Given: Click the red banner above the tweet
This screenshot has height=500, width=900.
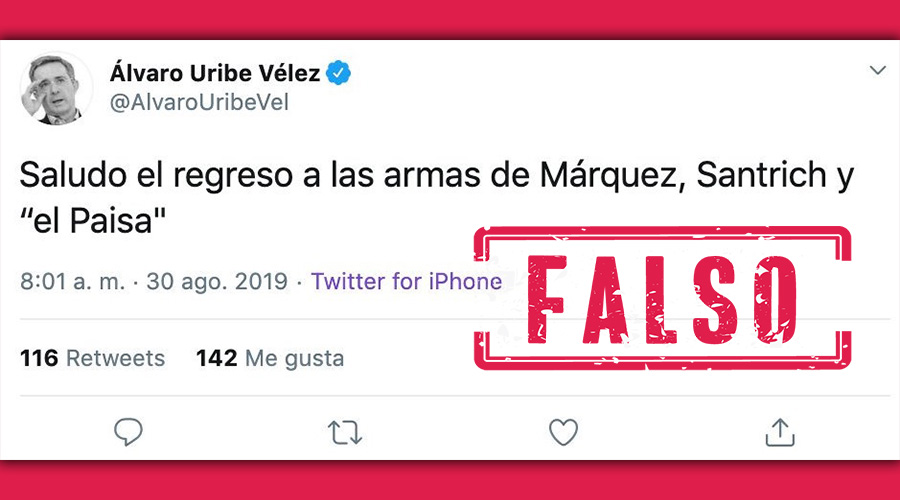Looking at the screenshot, I should coord(450,20).
